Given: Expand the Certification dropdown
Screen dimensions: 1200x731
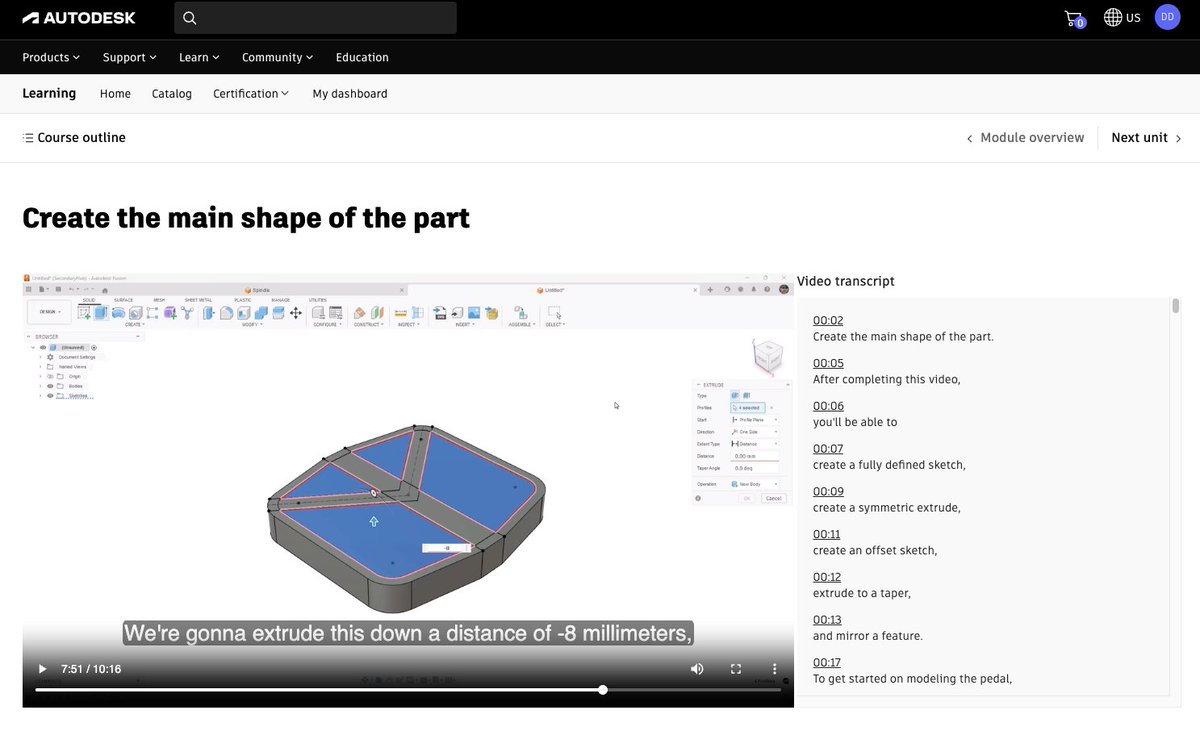Looking at the screenshot, I should (x=251, y=94).
